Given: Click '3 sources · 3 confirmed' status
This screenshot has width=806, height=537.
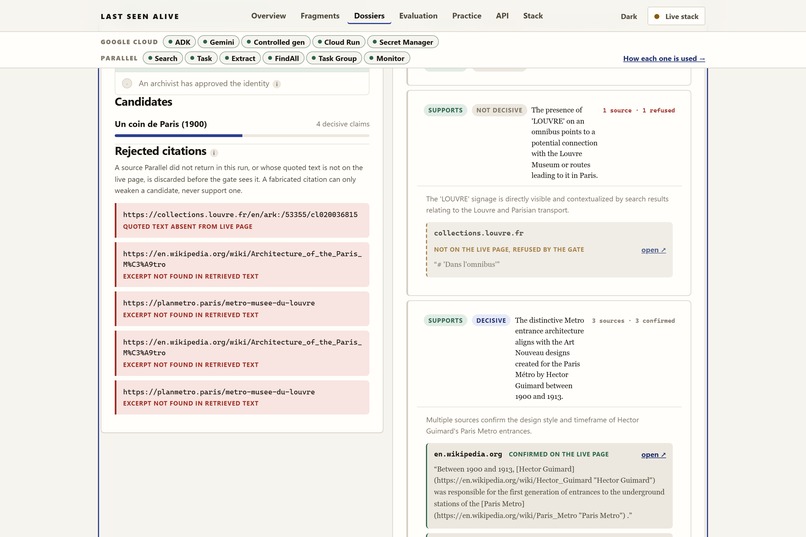Looking at the screenshot, I should (x=633, y=321).
